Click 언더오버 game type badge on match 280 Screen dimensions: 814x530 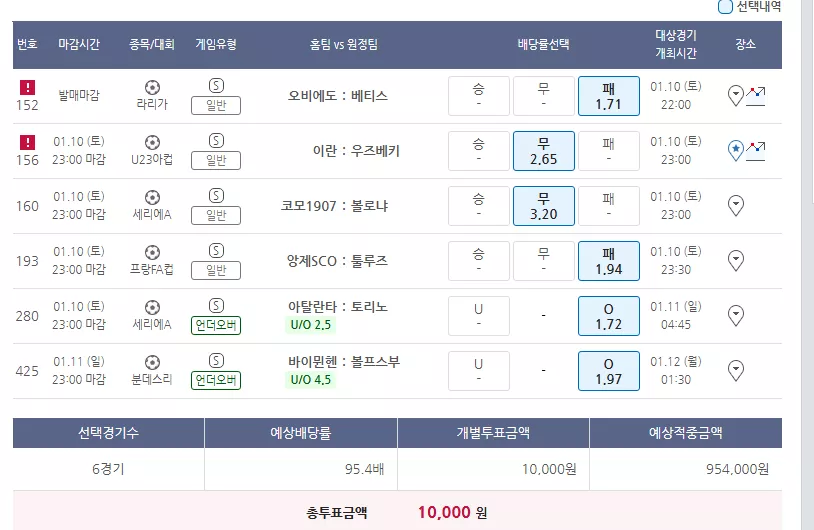[x=216, y=325]
